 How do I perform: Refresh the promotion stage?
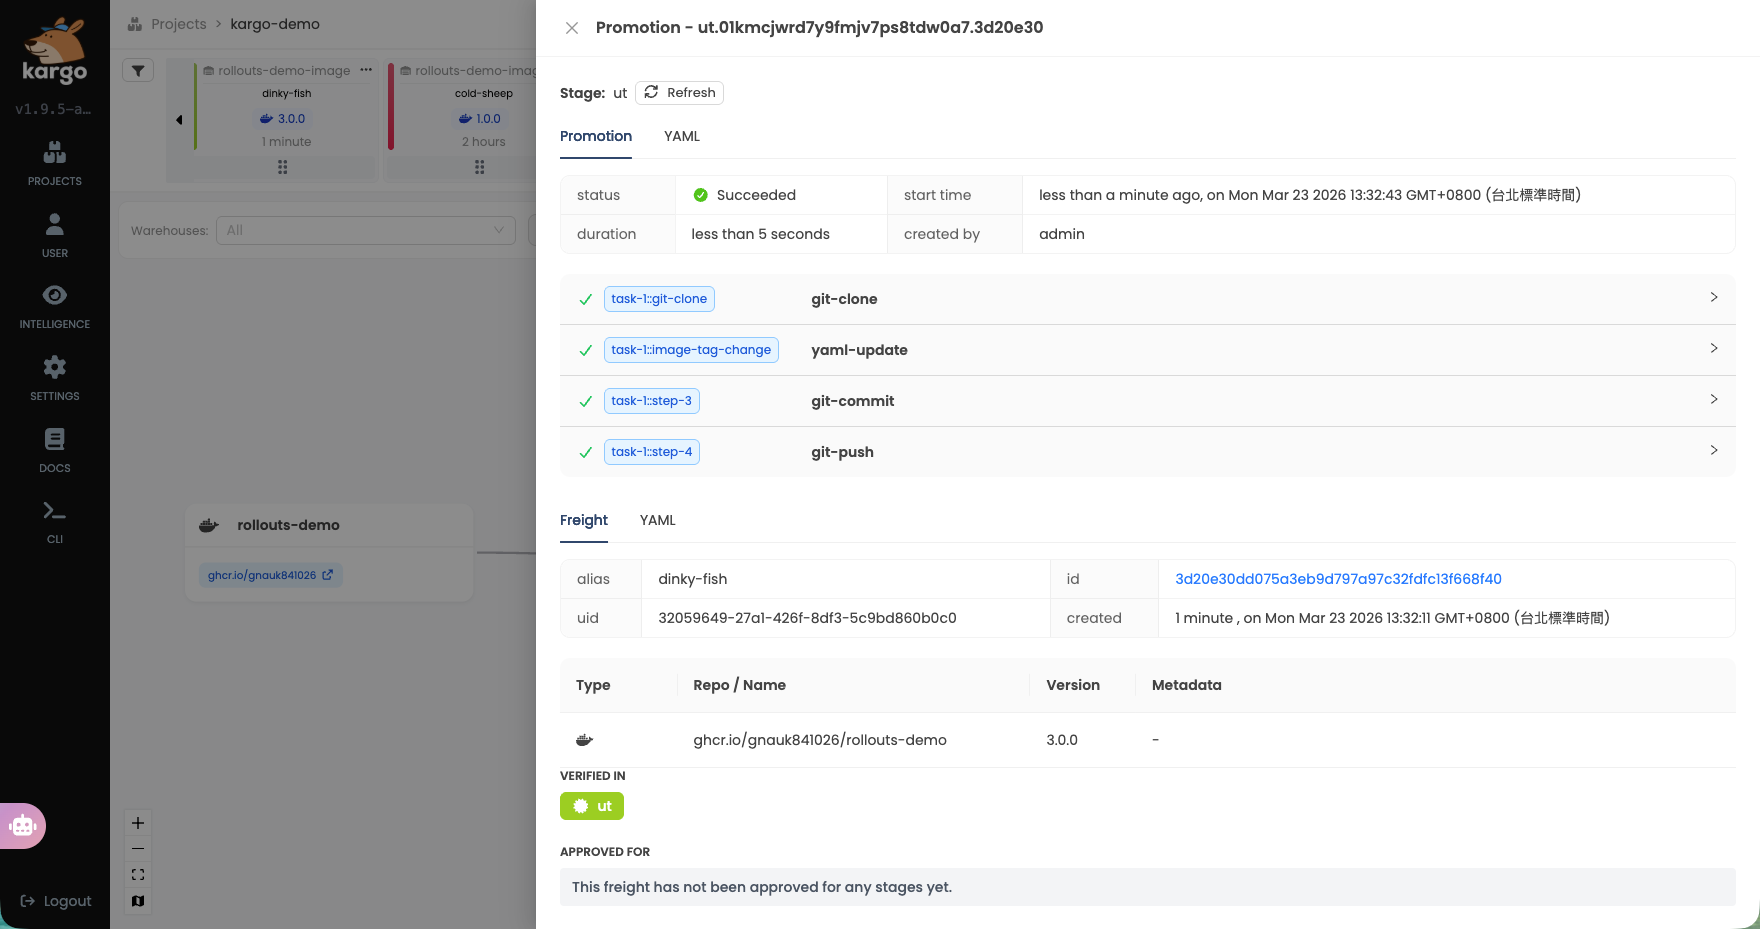coord(679,93)
